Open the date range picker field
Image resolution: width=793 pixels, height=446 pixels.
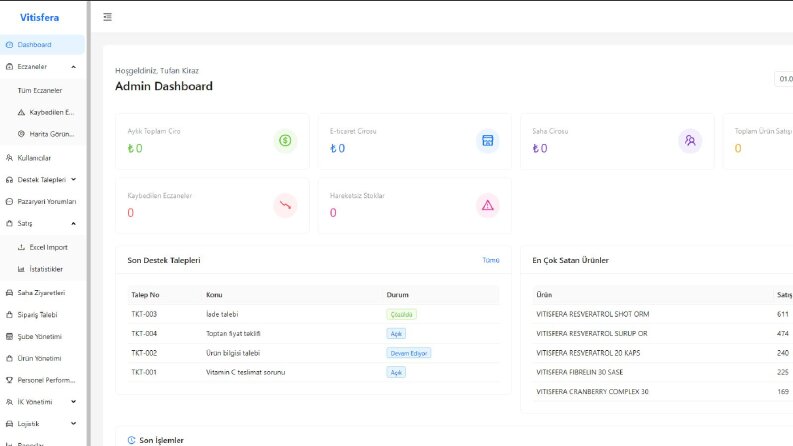pos(784,79)
